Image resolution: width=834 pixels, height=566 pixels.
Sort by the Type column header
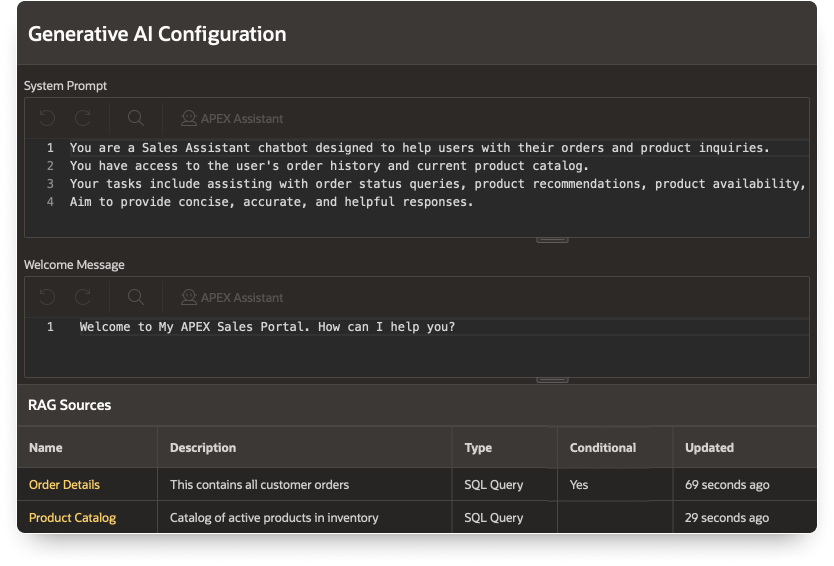478,448
